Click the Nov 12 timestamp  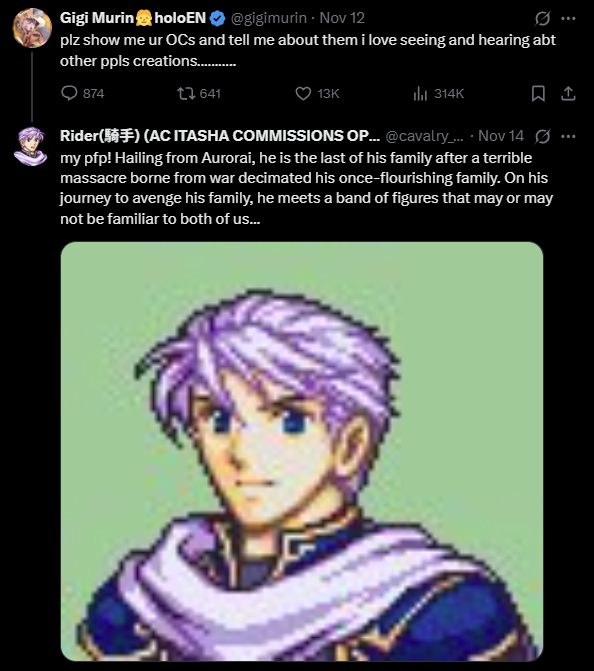coord(342,18)
